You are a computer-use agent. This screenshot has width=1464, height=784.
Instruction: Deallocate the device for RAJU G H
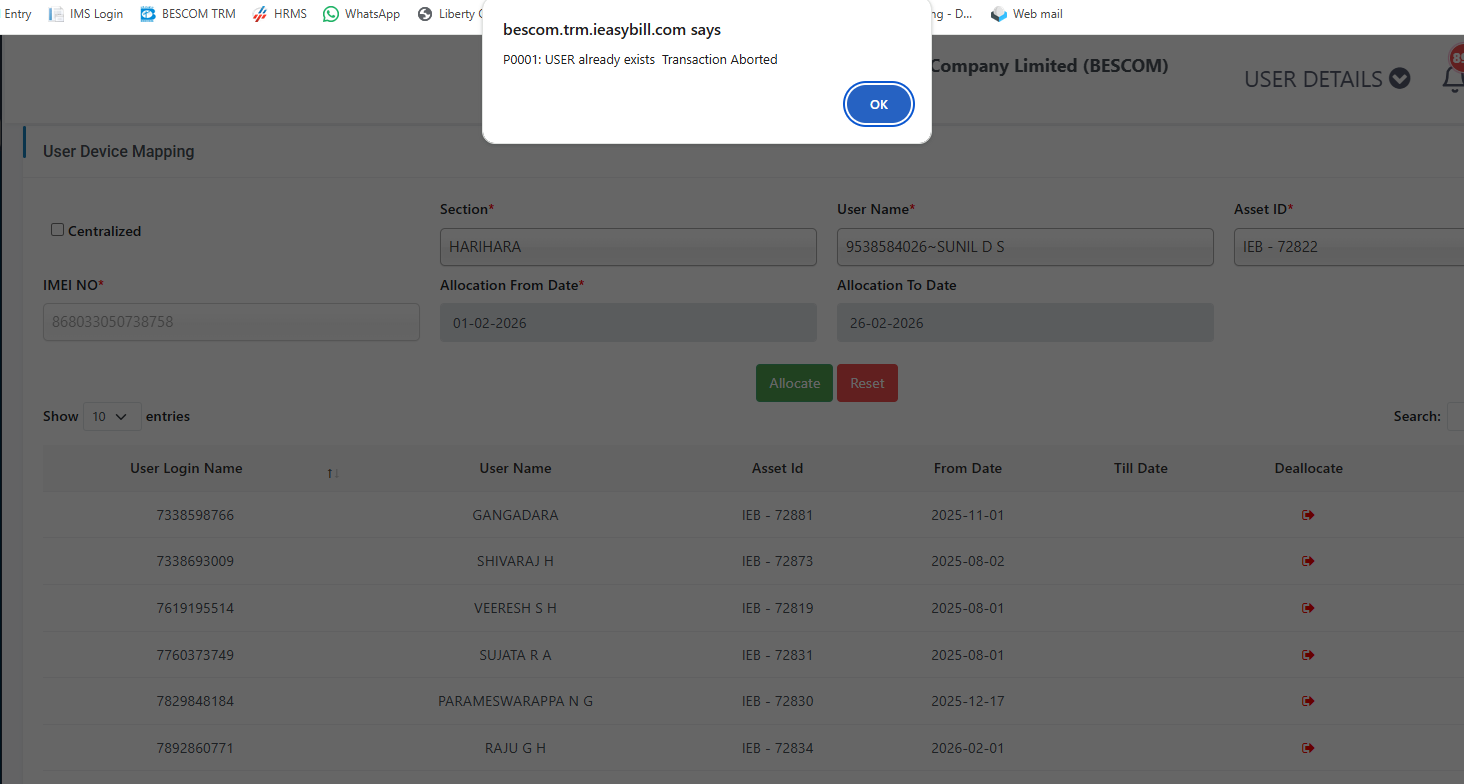click(1308, 748)
